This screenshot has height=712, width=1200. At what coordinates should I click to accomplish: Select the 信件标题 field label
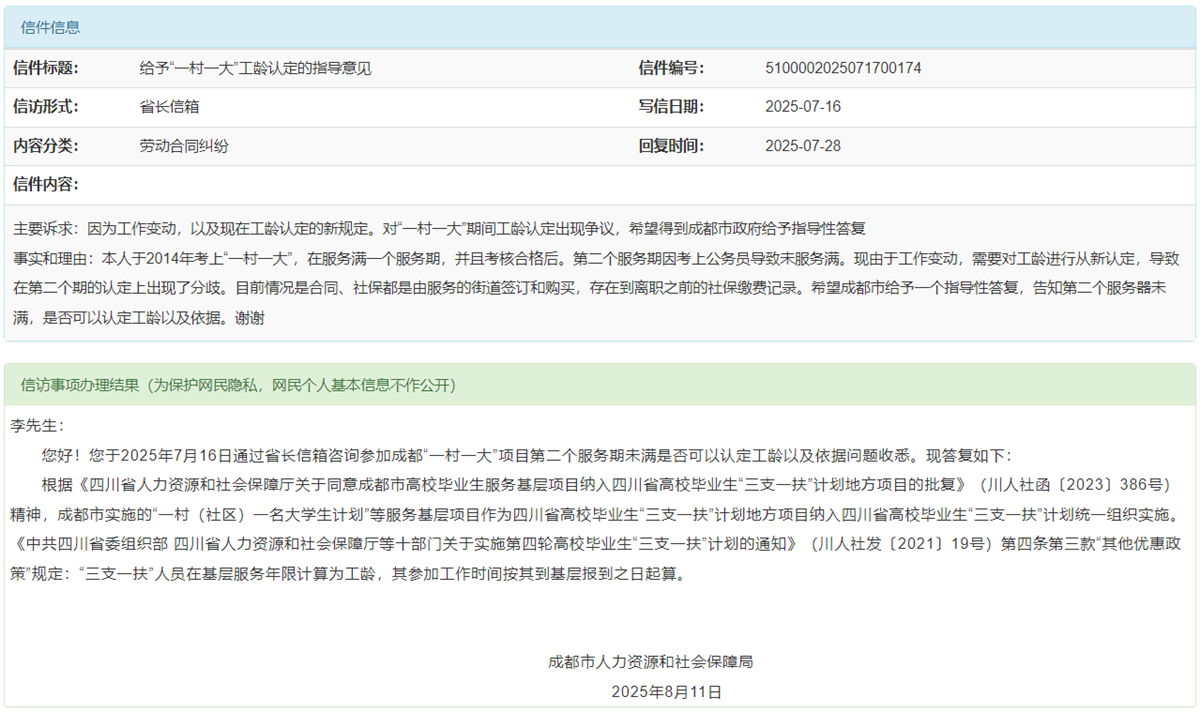tap(45, 68)
